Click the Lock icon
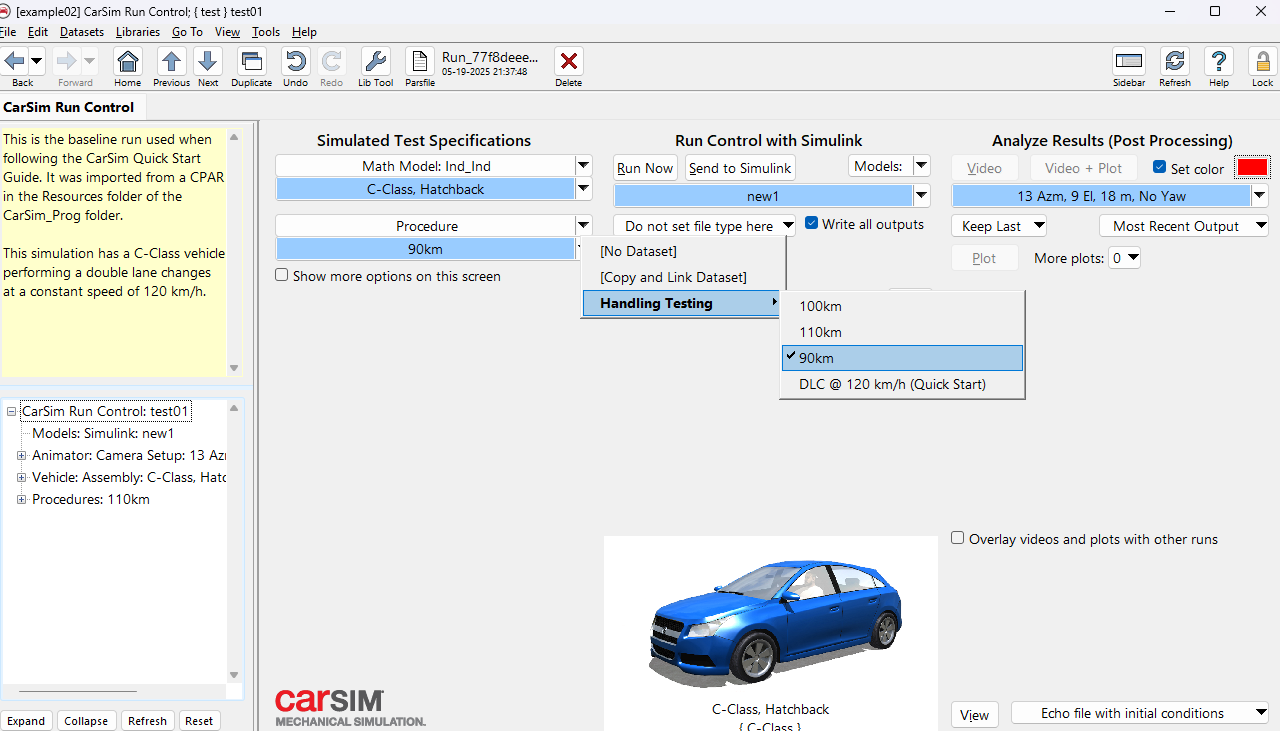1280x731 pixels. point(1262,60)
